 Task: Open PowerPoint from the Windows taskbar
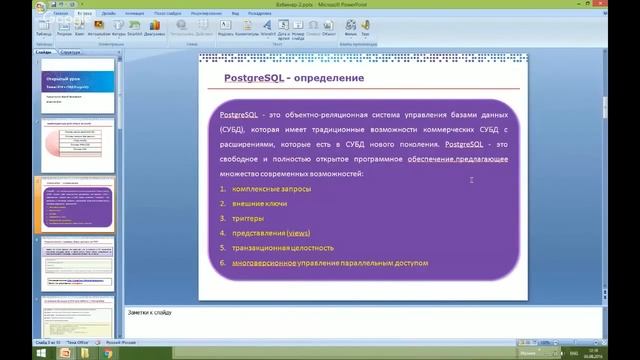point(65,353)
